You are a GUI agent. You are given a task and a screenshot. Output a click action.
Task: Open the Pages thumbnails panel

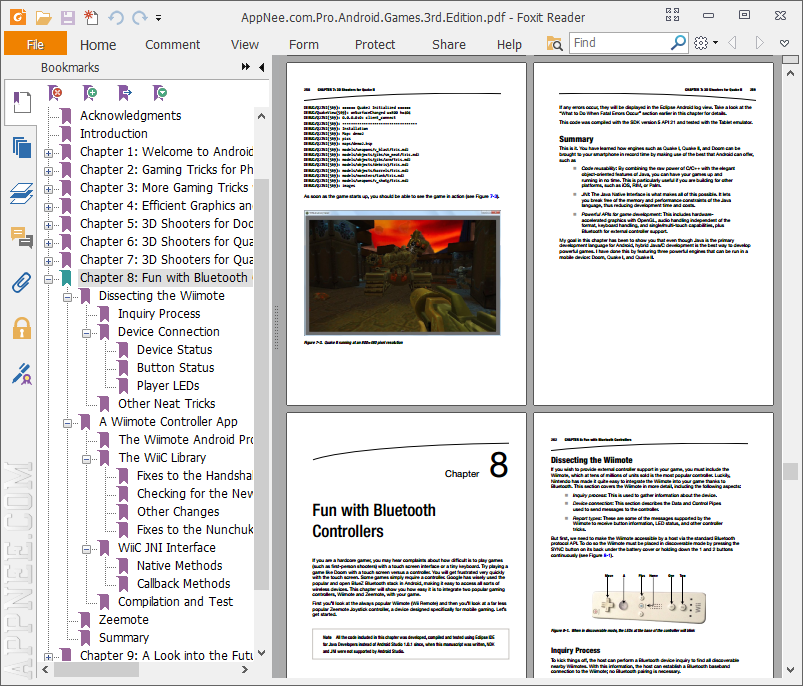tap(22, 148)
